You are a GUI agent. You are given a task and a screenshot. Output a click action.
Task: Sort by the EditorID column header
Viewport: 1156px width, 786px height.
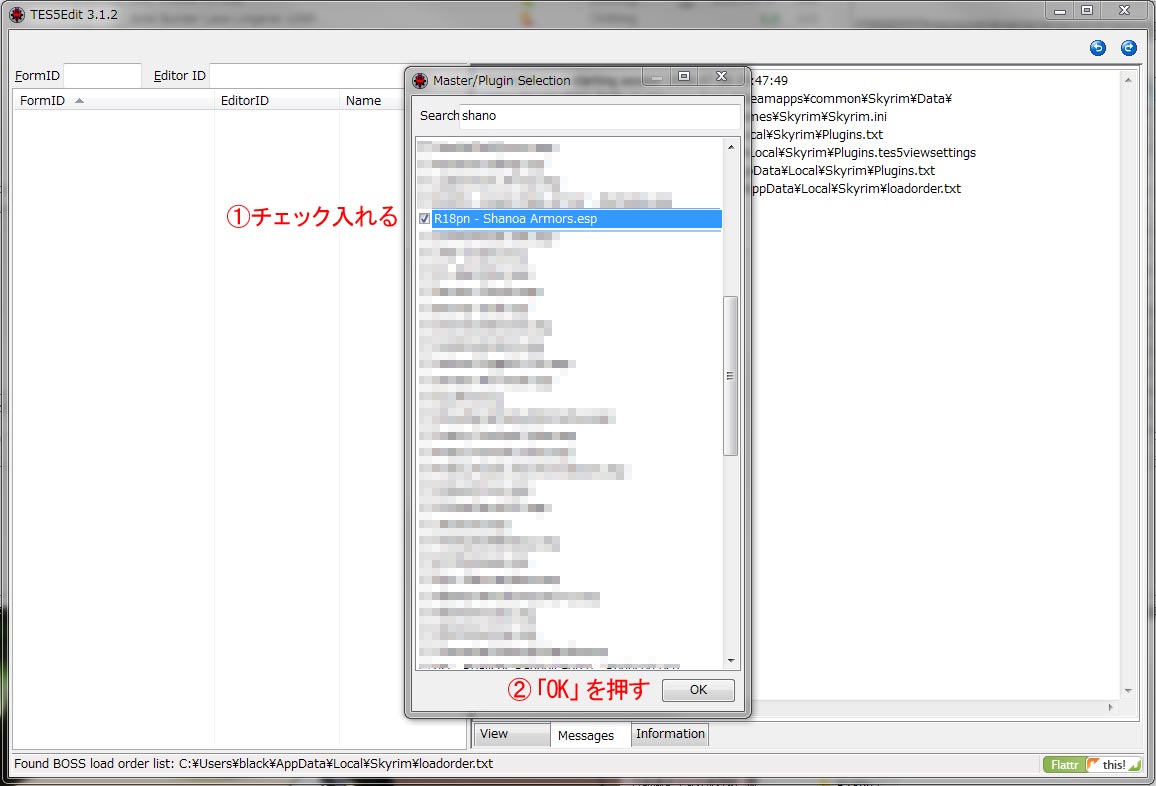point(276,100)
